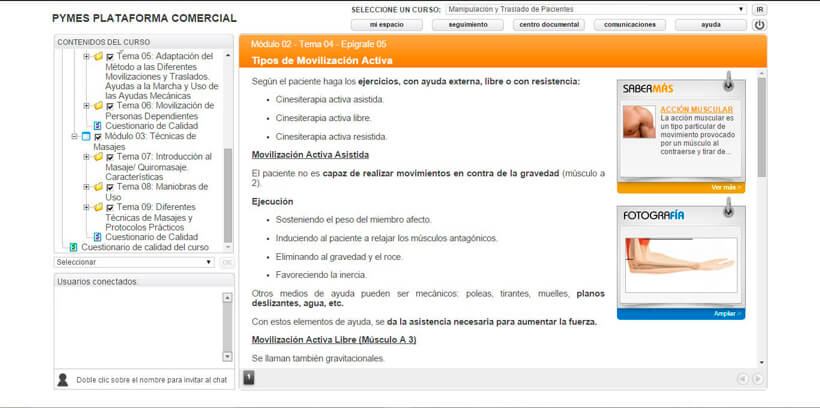Click content area scrollbar thumb
This screenshot has width=820, height=408.
coord(761,127)
